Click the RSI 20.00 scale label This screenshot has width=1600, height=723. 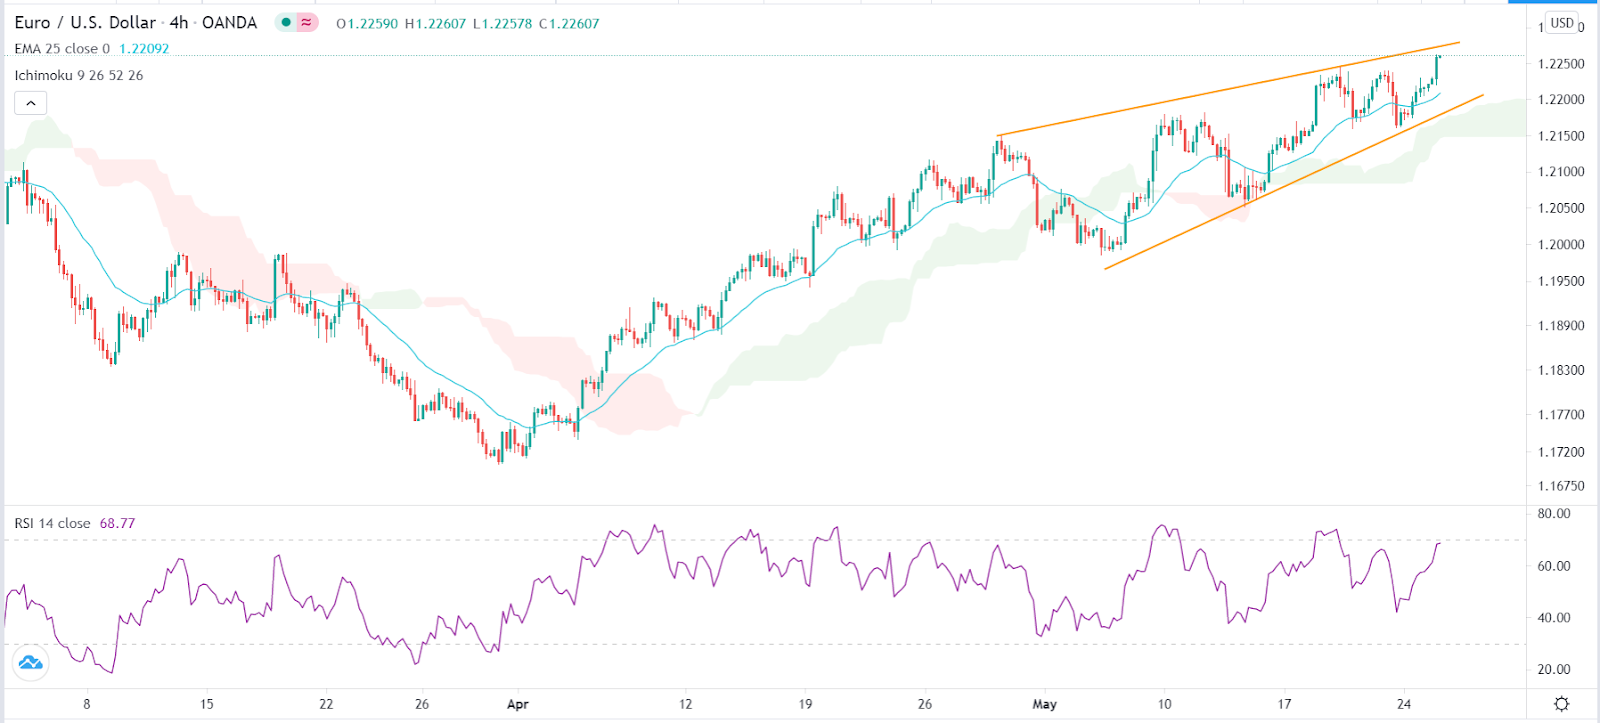pyautogui.click(x=1554, y=670)
